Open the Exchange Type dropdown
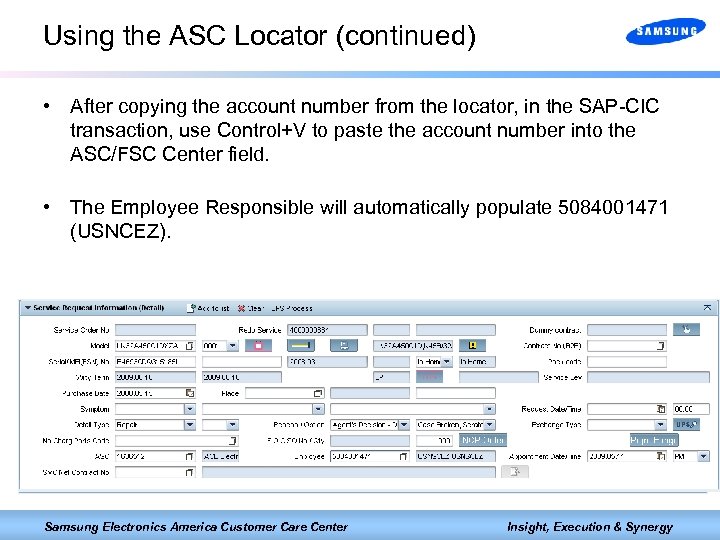The width and height of the screenshot is (720, 540). (x=660, y=425)
